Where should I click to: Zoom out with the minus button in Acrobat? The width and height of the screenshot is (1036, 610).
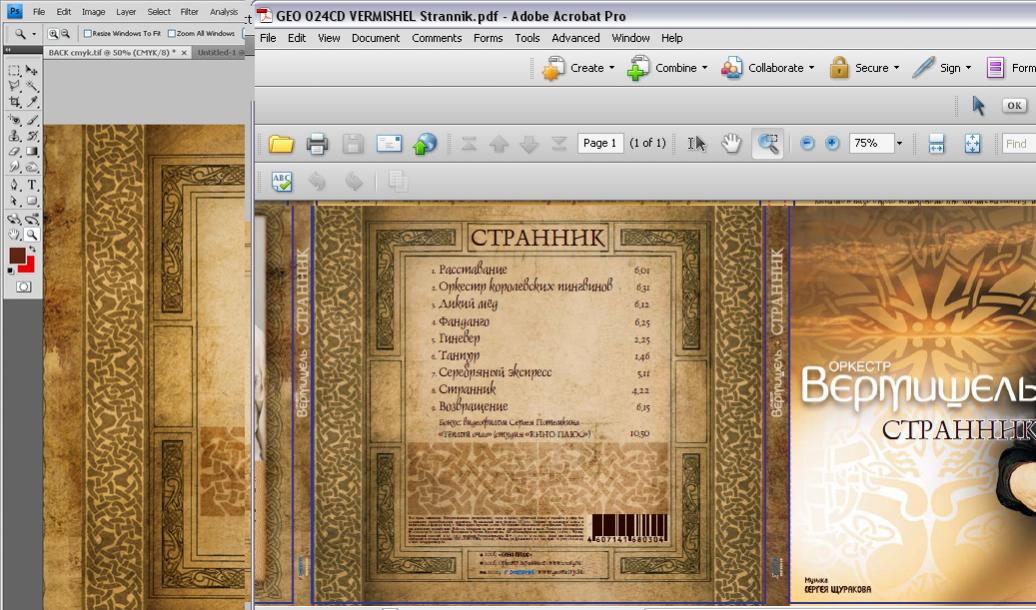point(807,143)
